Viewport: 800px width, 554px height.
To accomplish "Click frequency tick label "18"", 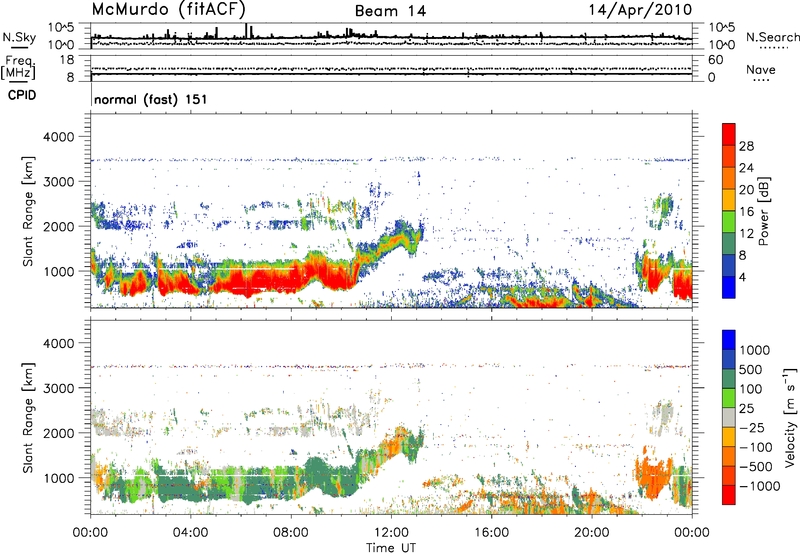I will click(x=67, y=60).
